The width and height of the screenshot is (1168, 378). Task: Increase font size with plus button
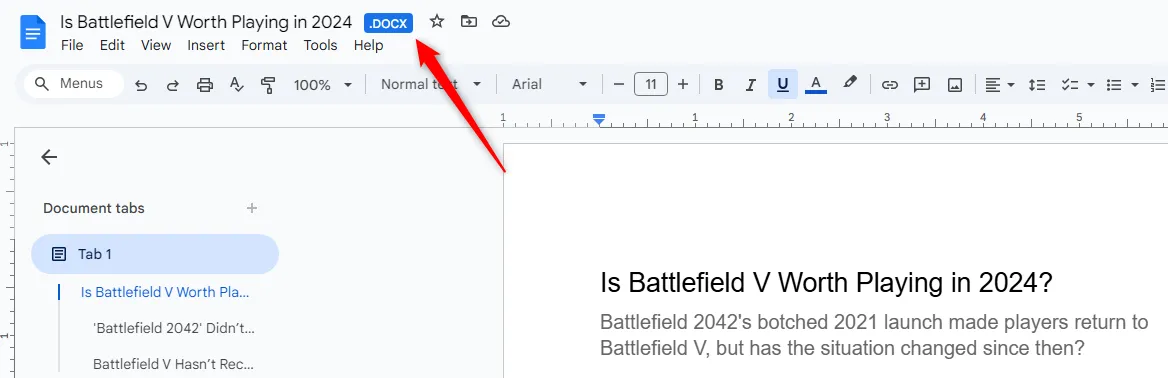[x=682, y=84]
